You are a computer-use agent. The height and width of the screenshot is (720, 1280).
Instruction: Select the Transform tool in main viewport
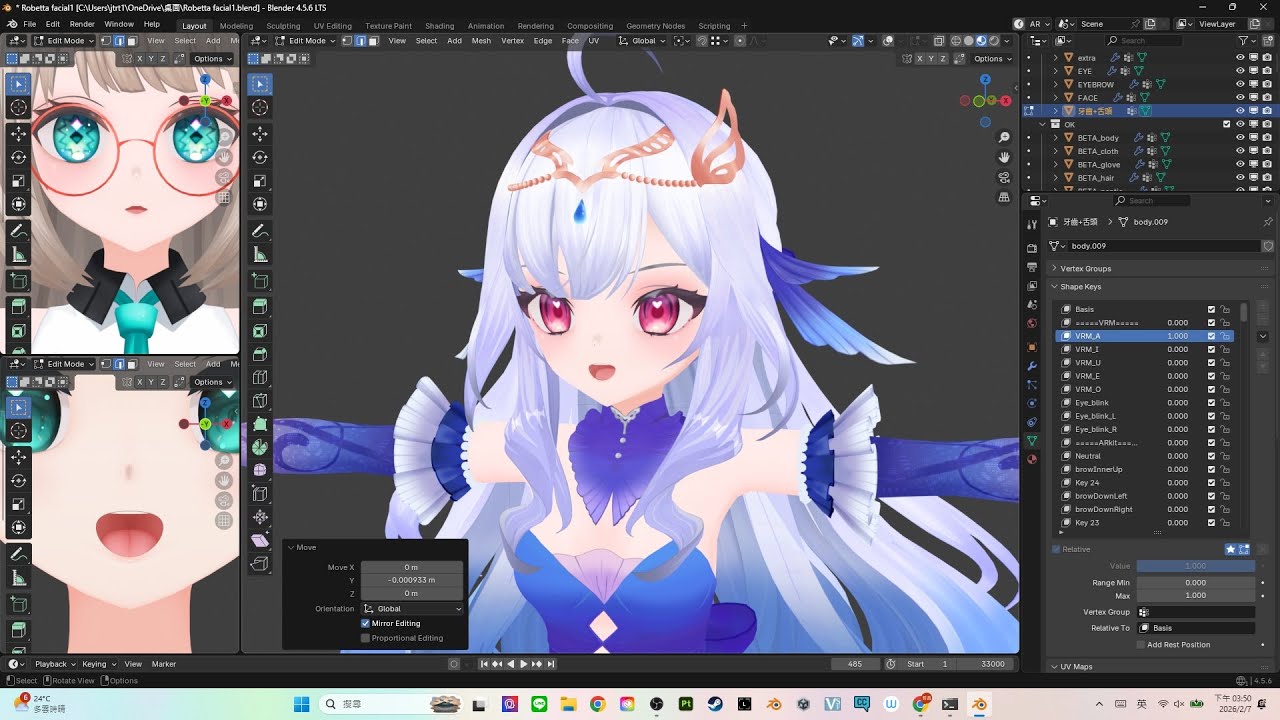coord(260,205)
